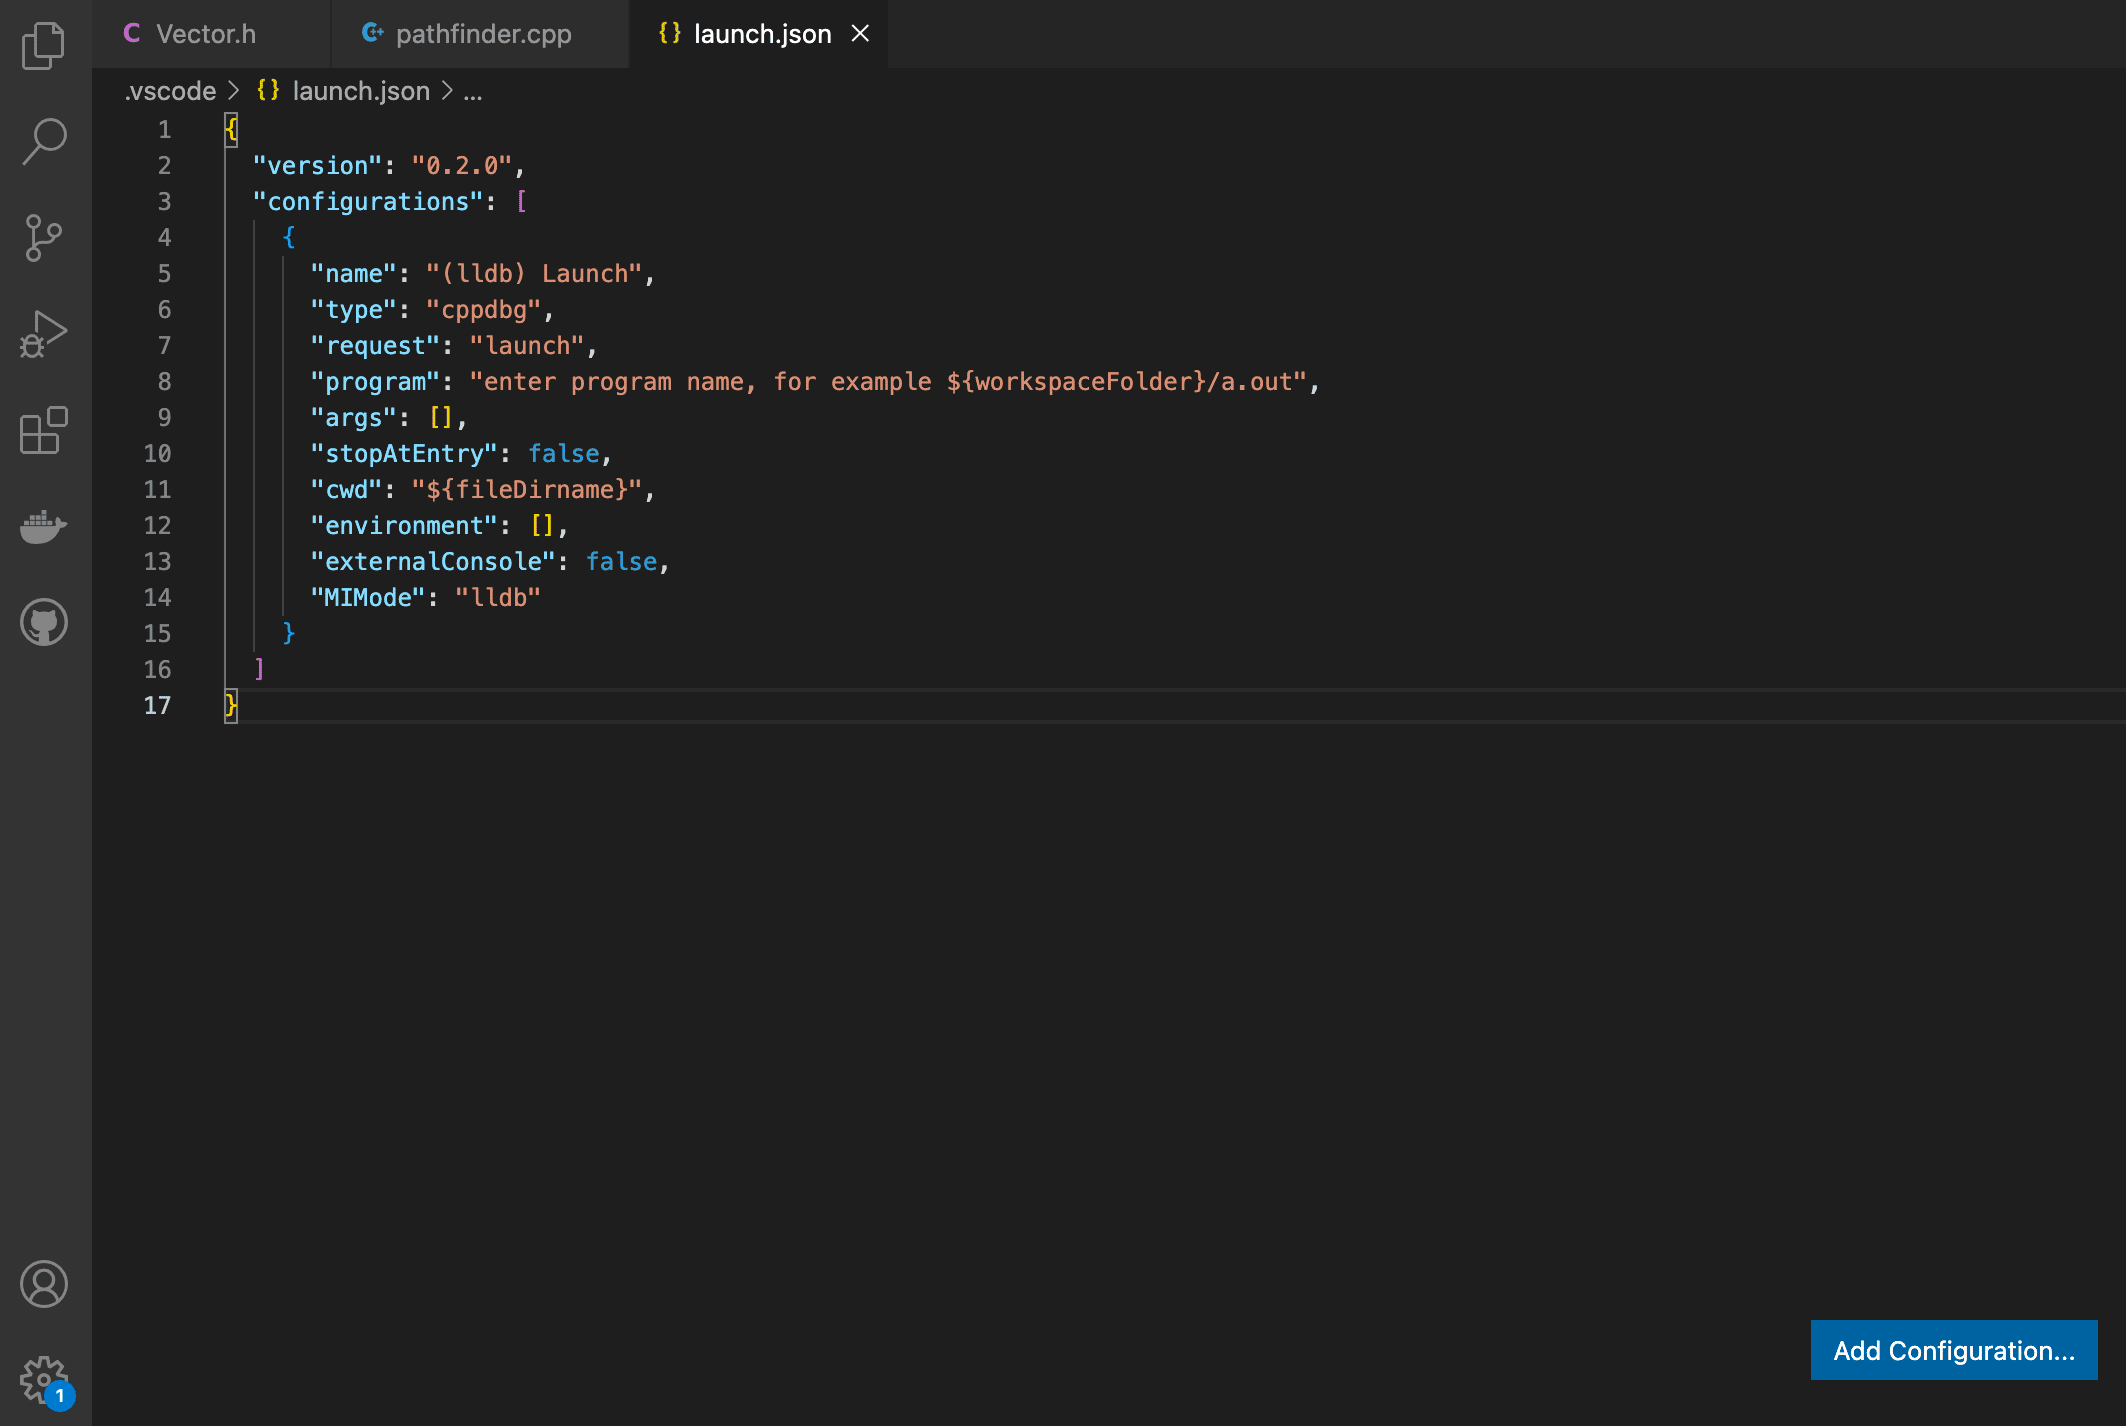Click final closing brace on line 17
2126x1426 pixels.
[231, 706]
